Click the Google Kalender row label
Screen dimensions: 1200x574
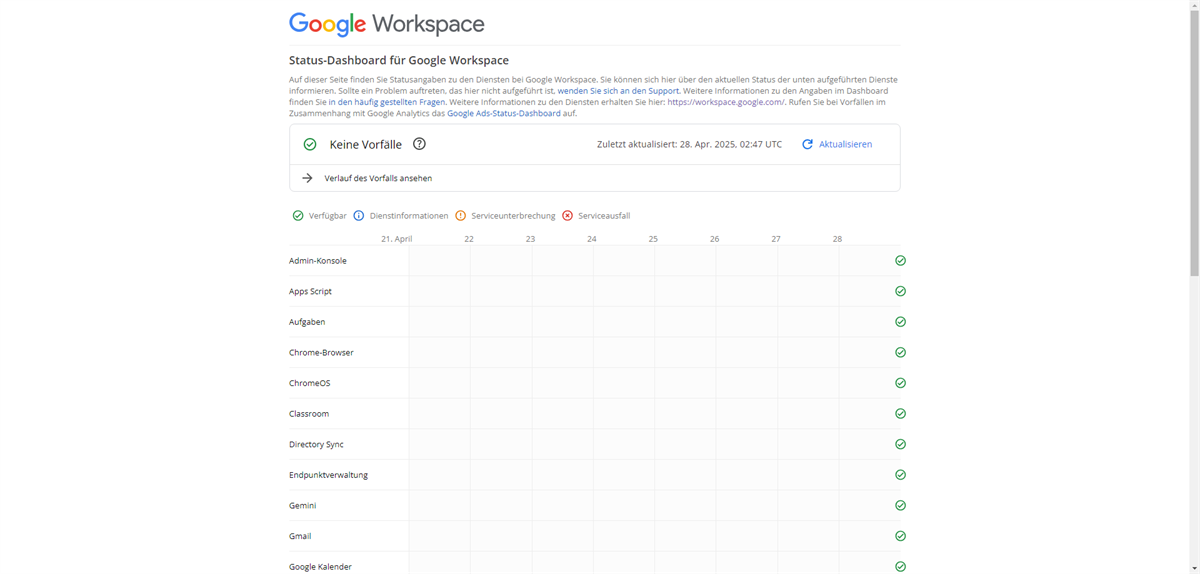point(320,566)
